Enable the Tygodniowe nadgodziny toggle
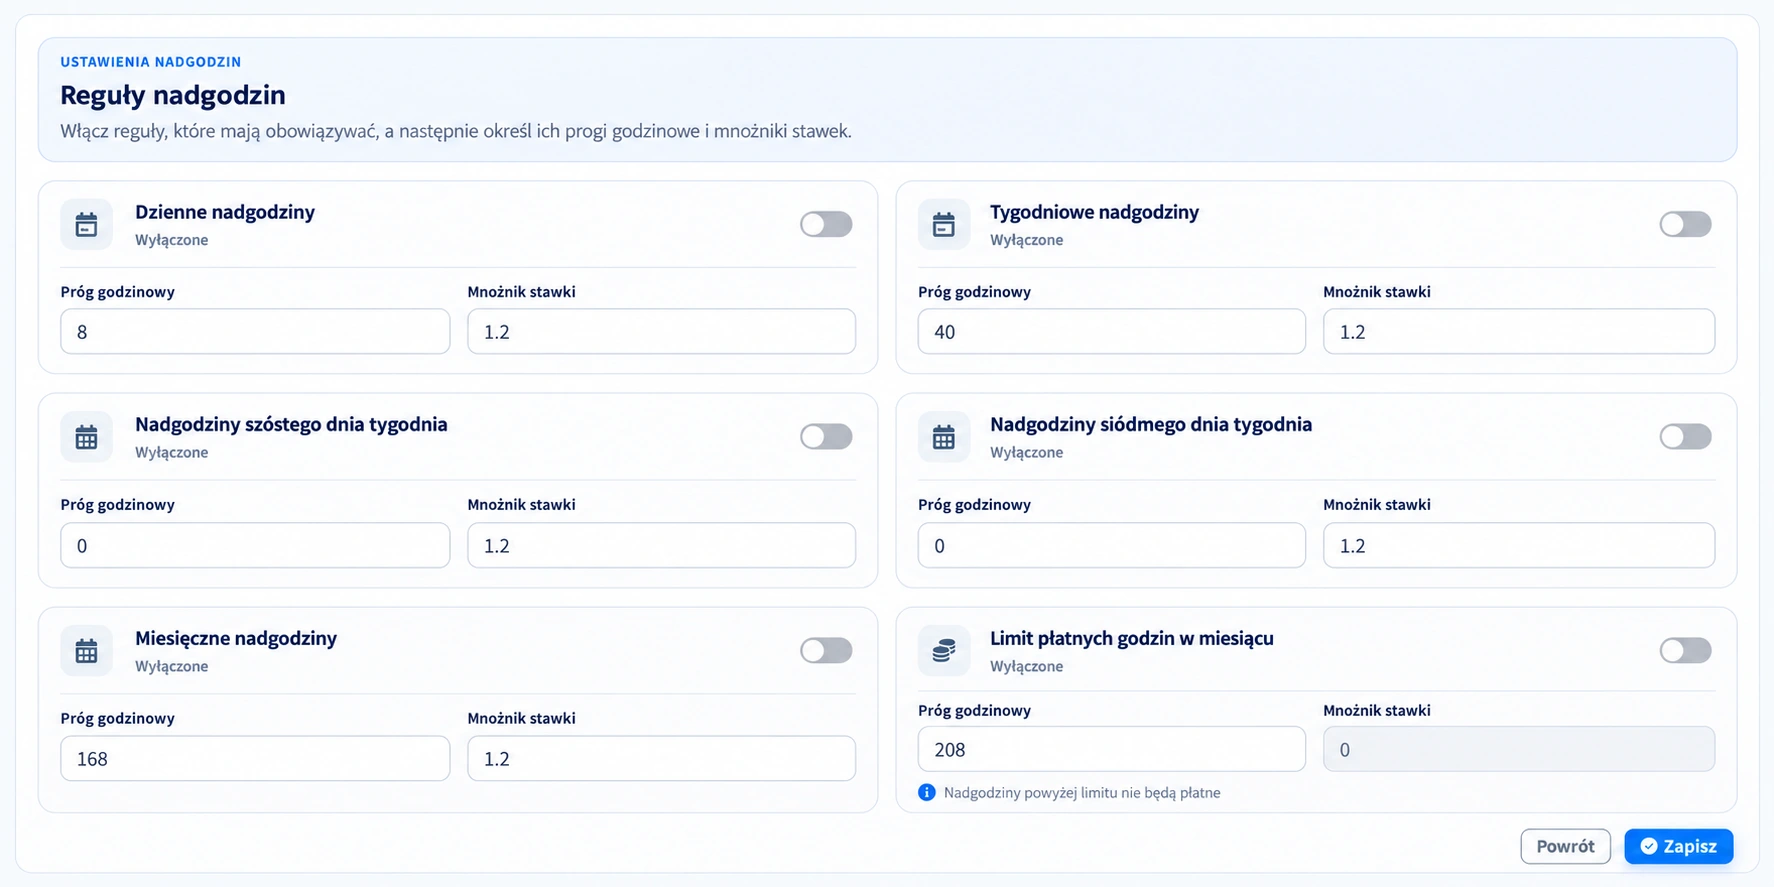1774x887 pixels. (1685, 224)
